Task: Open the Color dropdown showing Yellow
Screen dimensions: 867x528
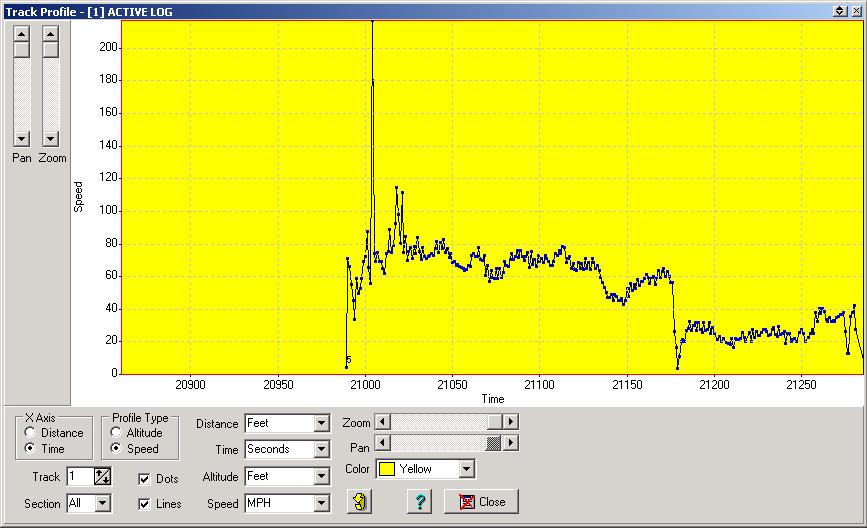Action: pos(466,469)
